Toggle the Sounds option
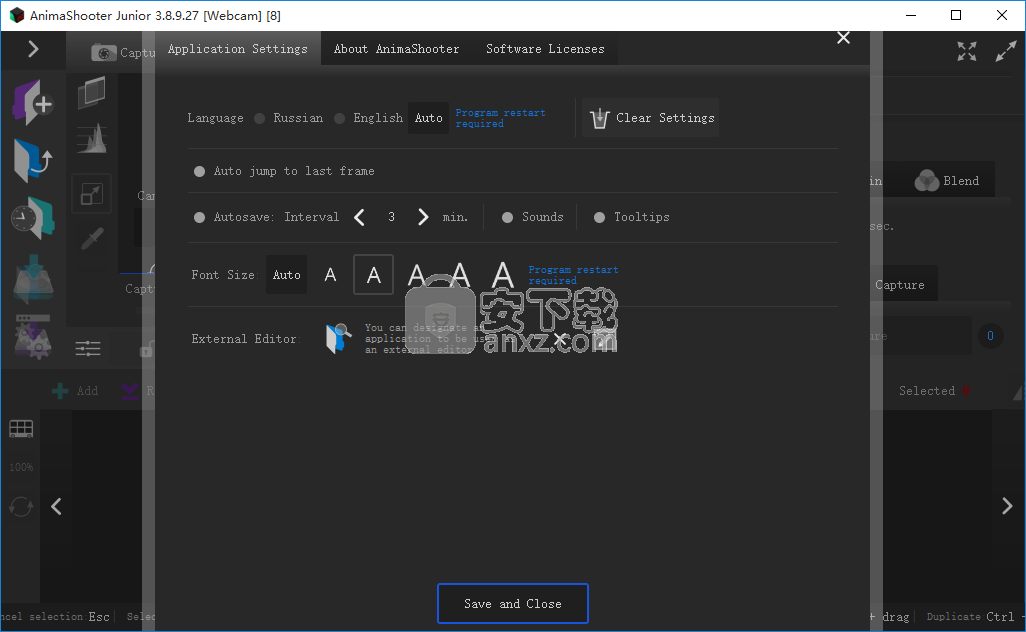Screen dimensions: 1026x632 pyautogui.click(x=507, y=217)
